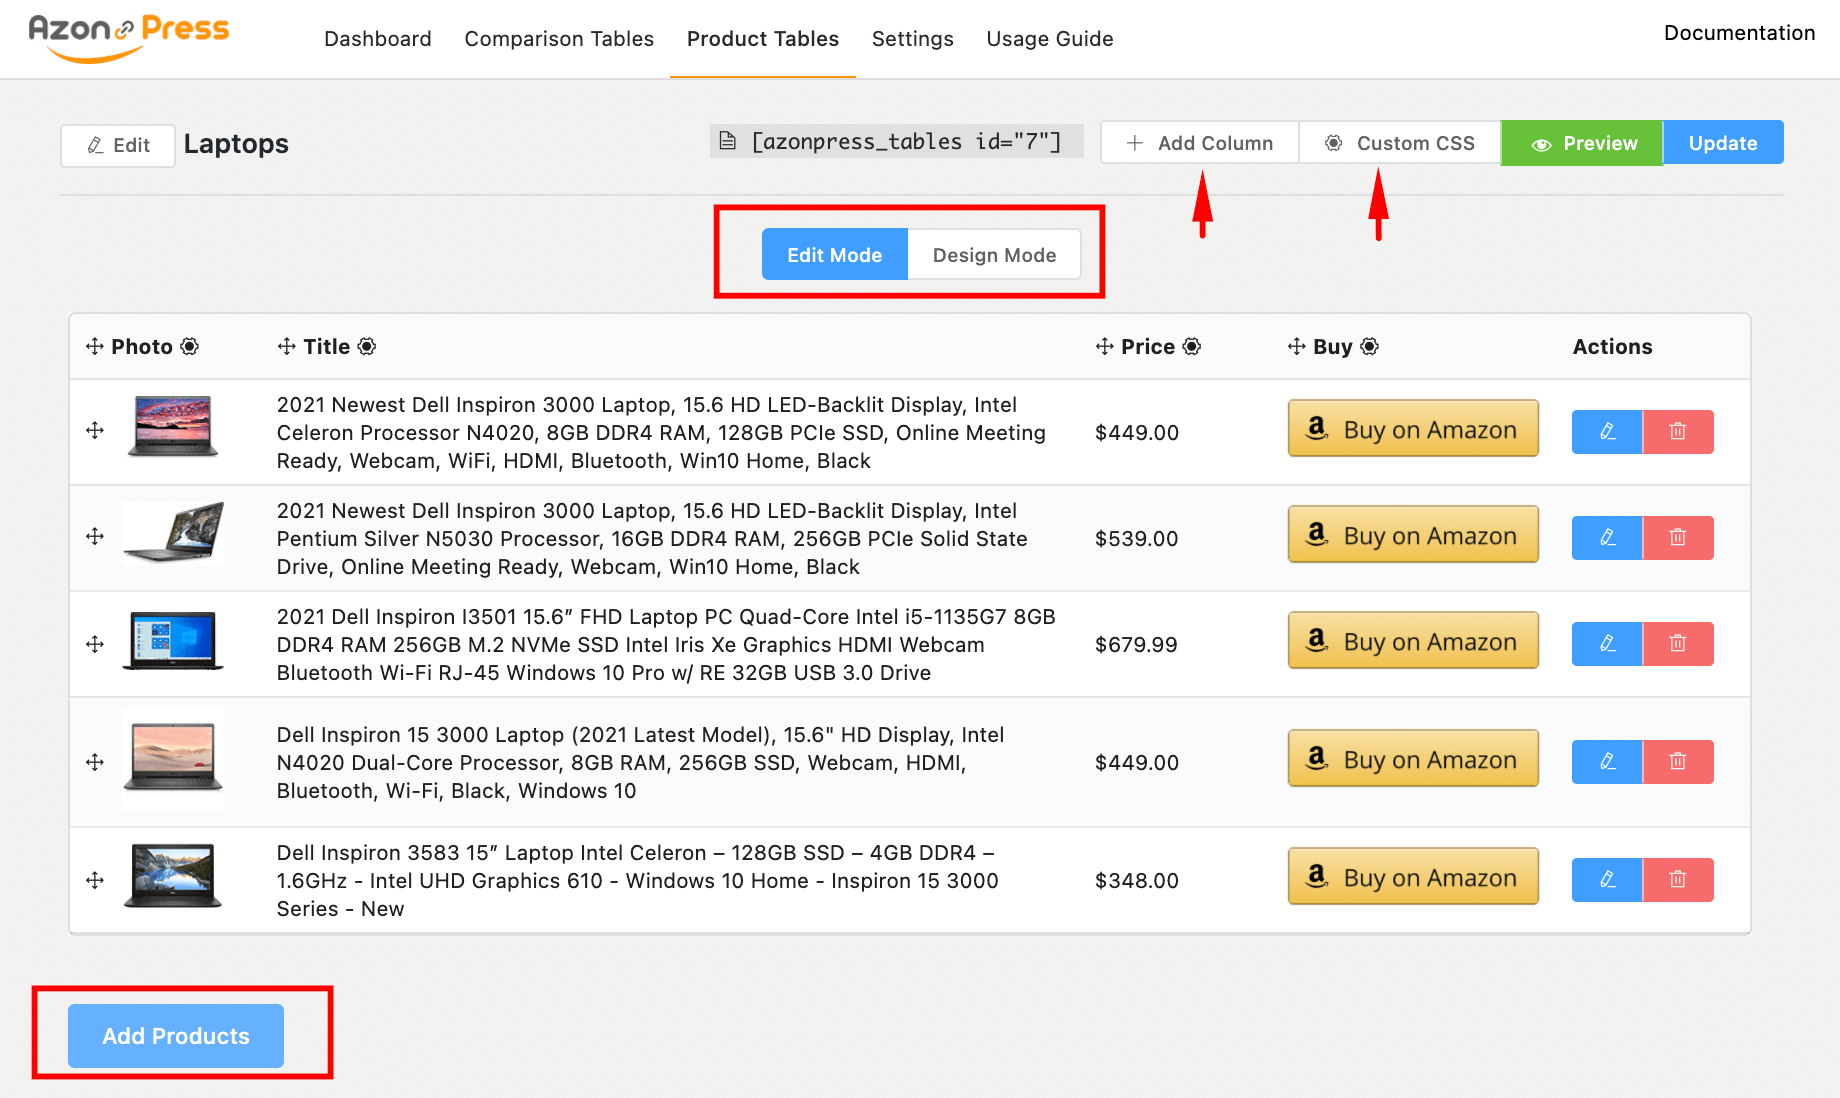The image size is (1840, 1098).
Task: Click the $449.00 Celeron N4020 row drag handle
Action: tap(95, 430)
